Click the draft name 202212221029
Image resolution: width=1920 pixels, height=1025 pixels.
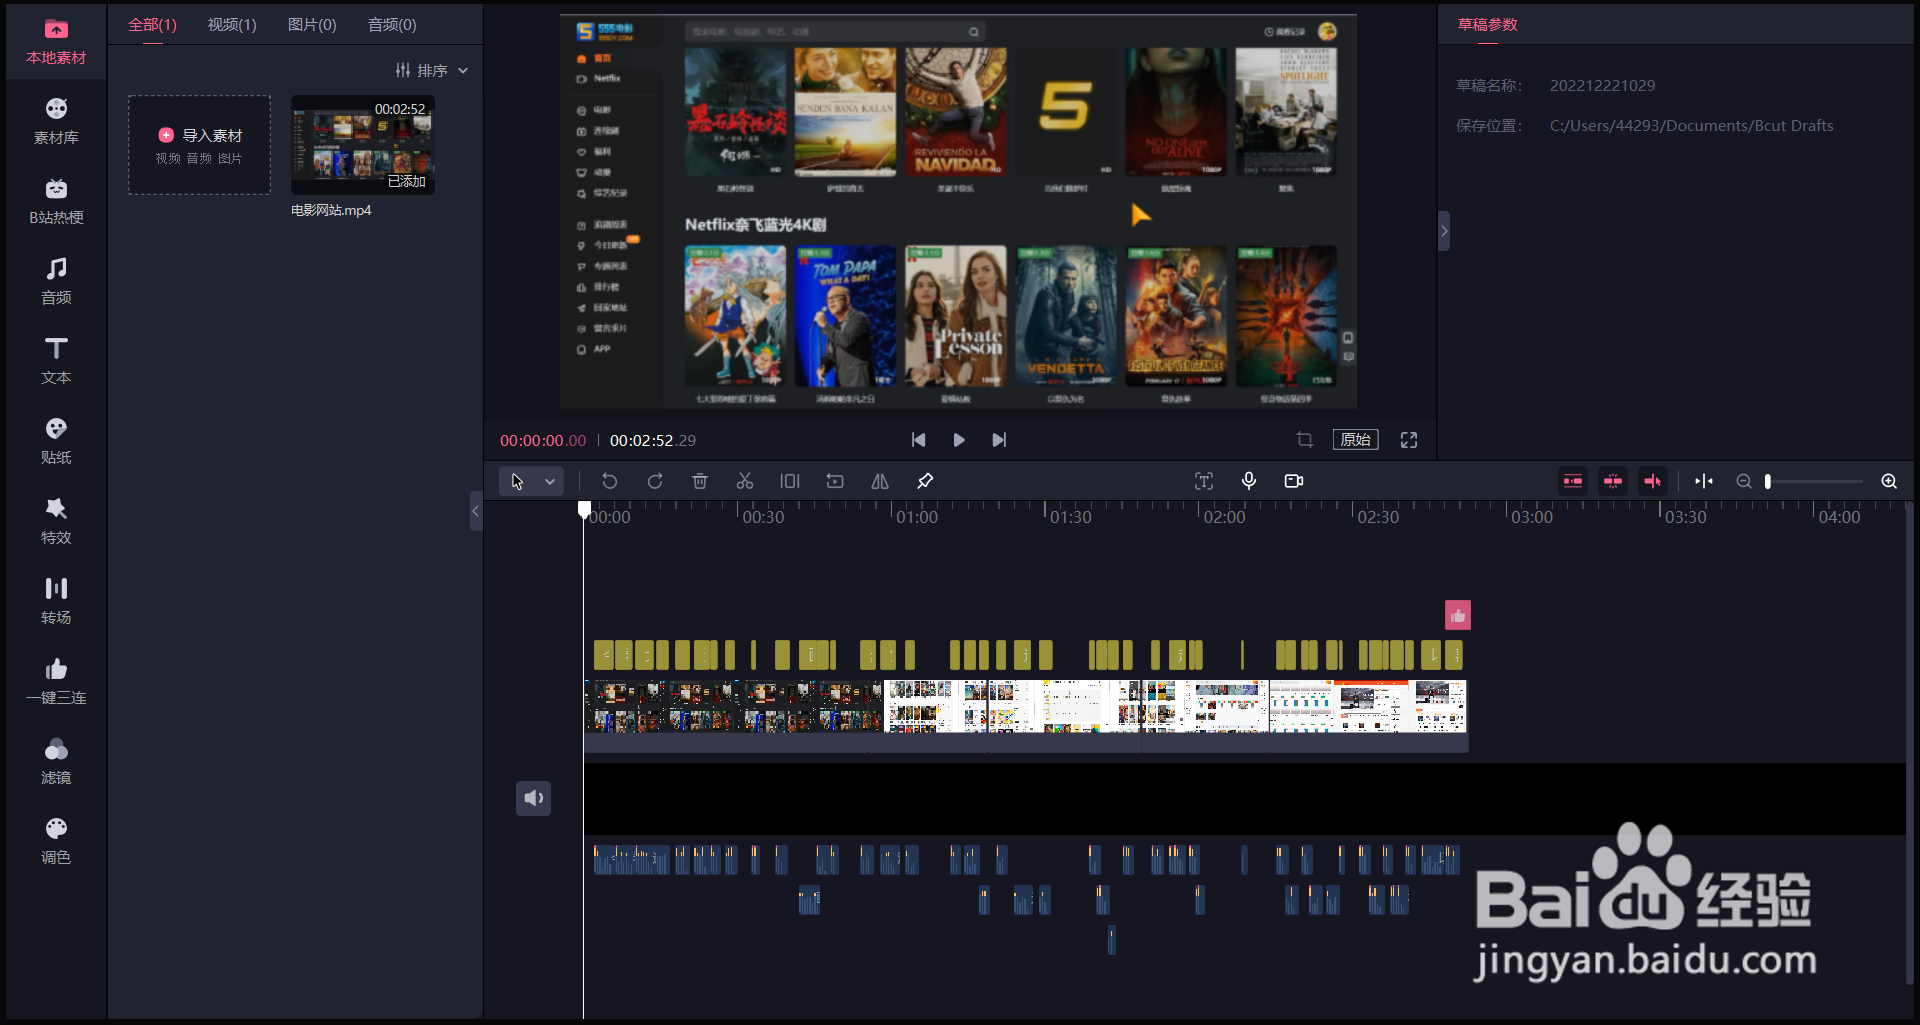click(x=1602, y=86)
